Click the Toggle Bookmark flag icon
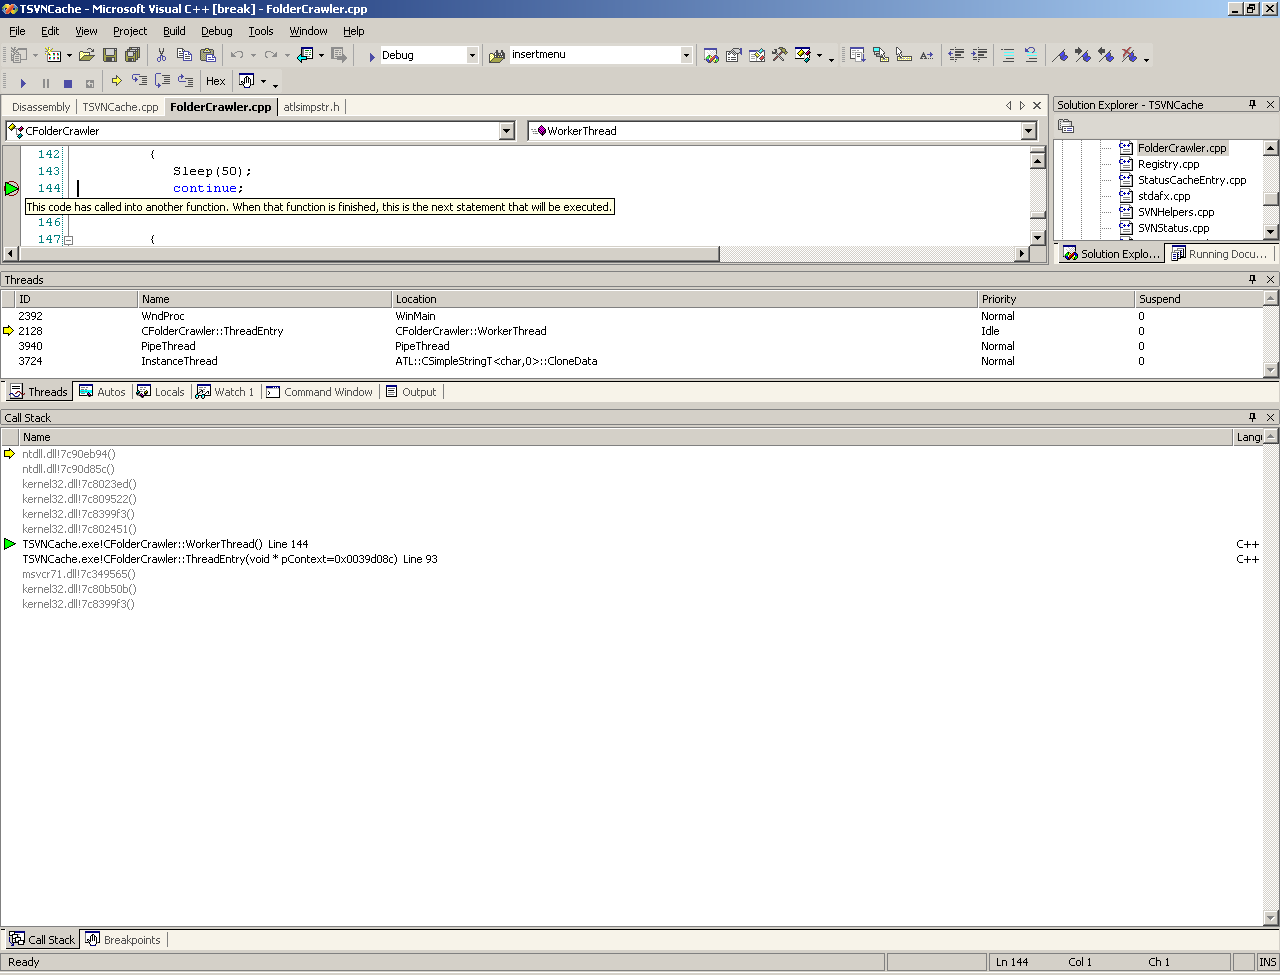This screenshot has width=1280, height=975. point(1060,55)
